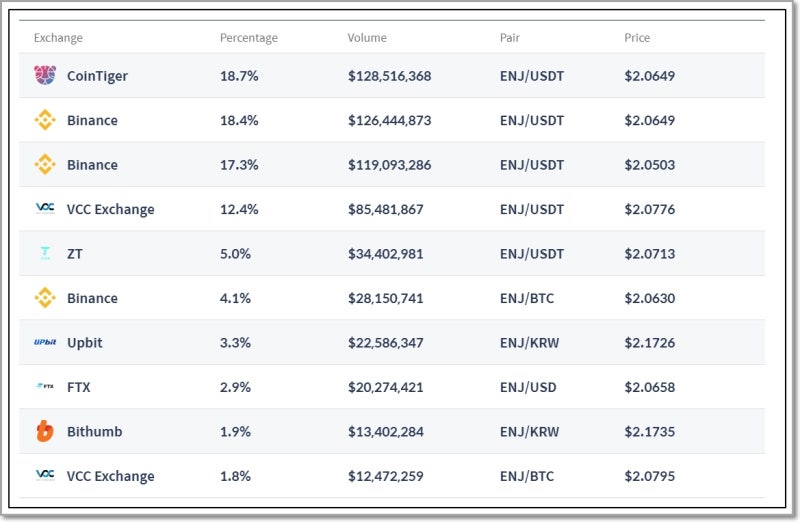Select the 18.4% percentage cell
The width and height of the screenshot is (800, 522).
point(239,120)
